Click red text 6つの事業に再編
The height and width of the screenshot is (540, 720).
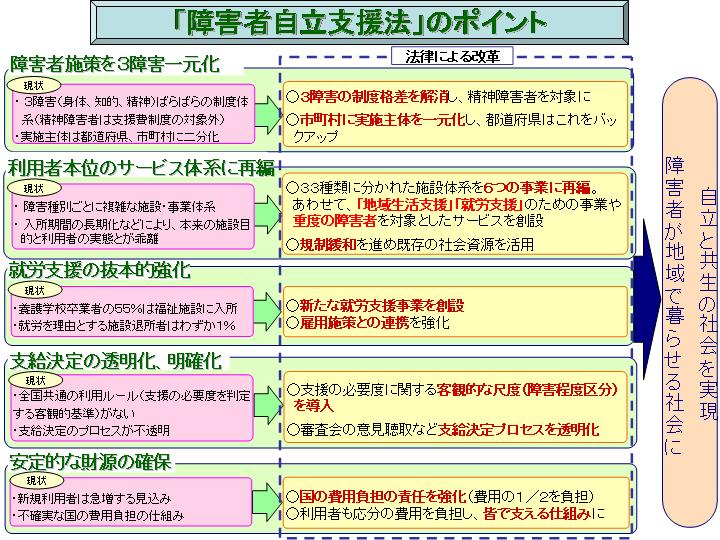537,187
